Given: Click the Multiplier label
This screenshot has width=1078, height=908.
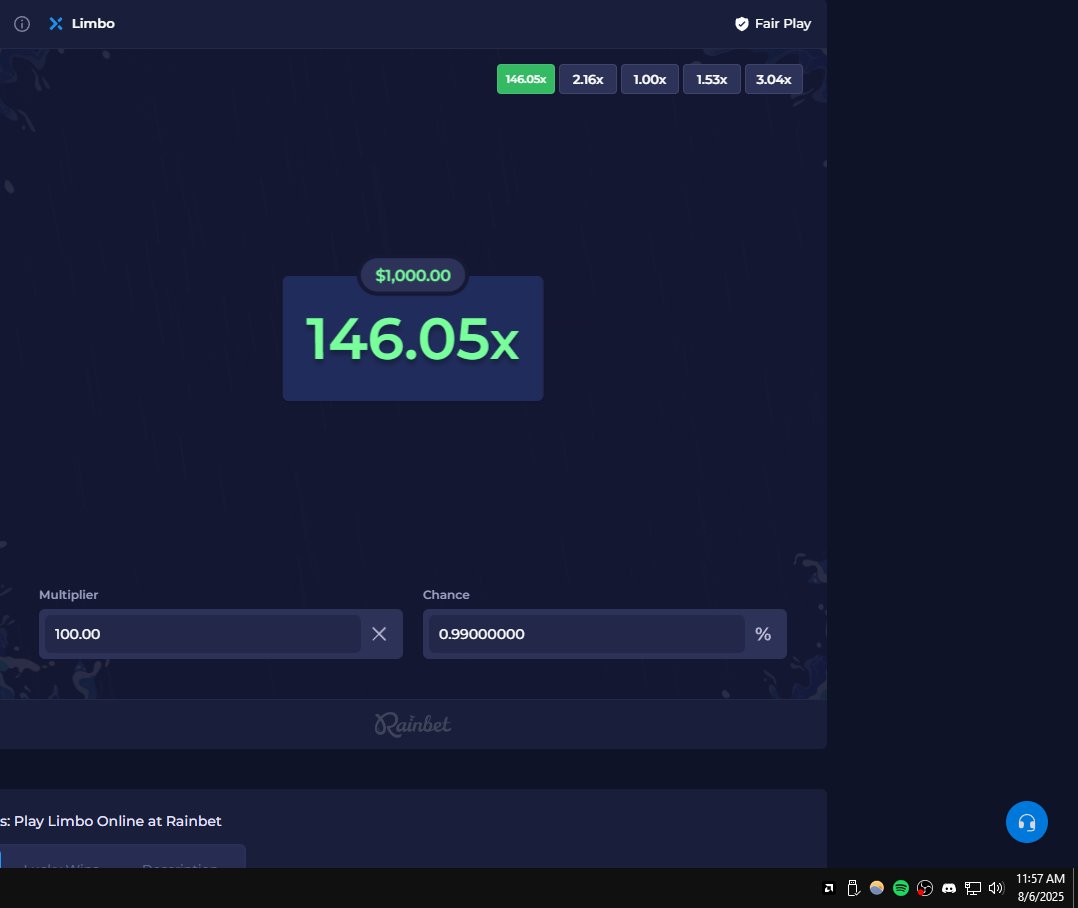Looking at the screenshot, I should [69, 595].
